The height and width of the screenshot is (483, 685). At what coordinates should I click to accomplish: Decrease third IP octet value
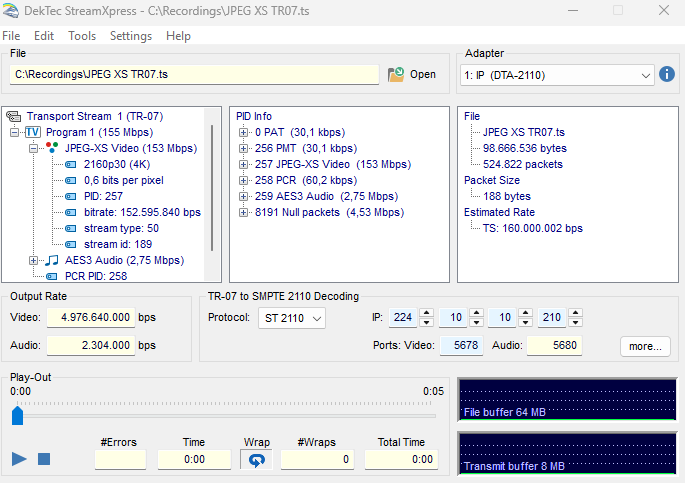pos(526,323)
